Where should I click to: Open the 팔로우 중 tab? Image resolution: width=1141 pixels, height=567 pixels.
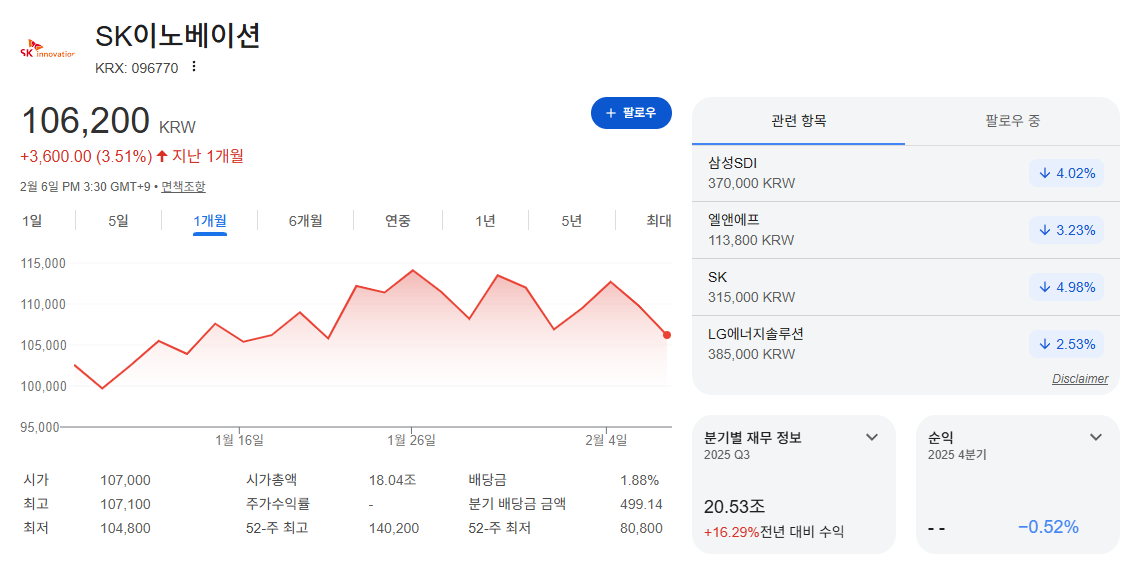click(x=1012, y=121)
